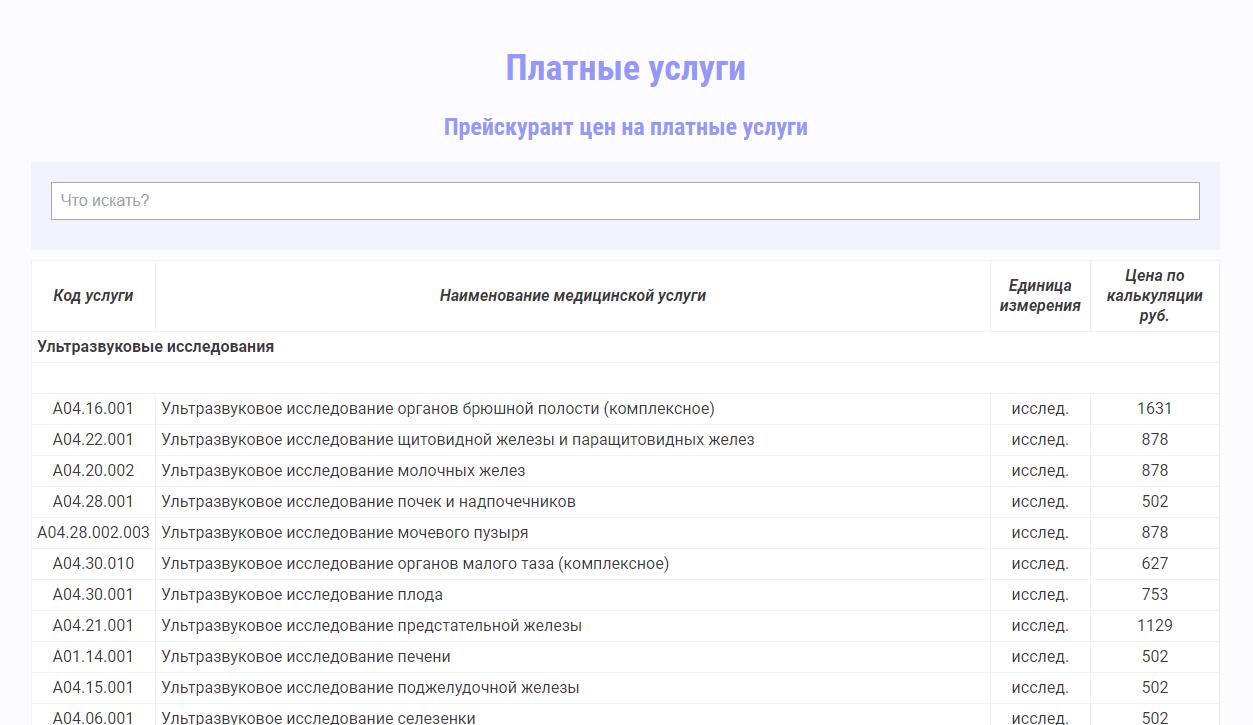Click price 502 in the поджелудочной железы row
1253x725 pixels.
(x=1155, y=688)
